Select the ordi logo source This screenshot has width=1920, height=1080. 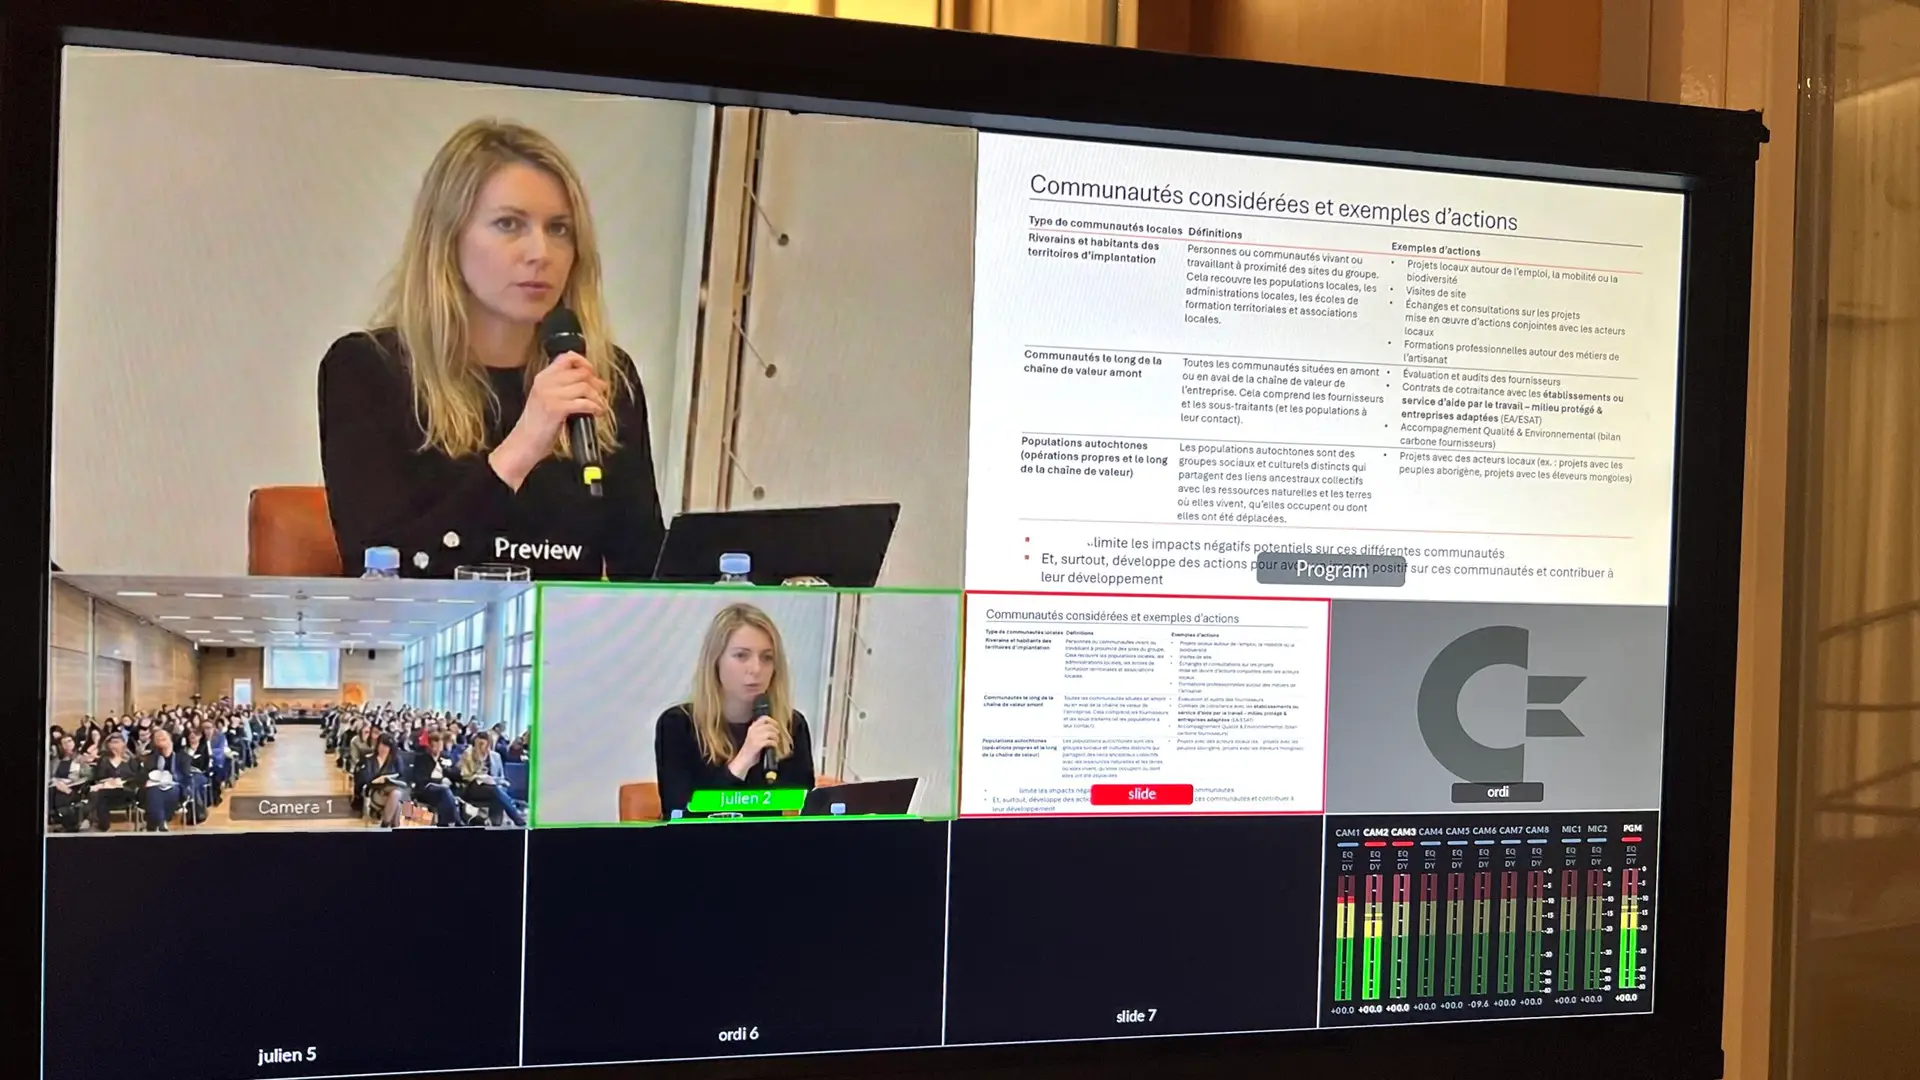(1497, 707)
